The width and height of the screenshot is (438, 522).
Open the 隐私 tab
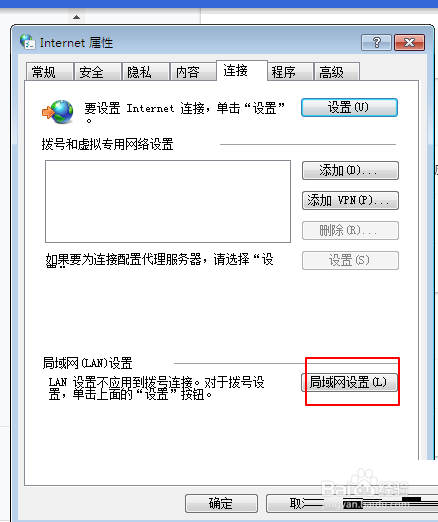[x=145, y=72]
